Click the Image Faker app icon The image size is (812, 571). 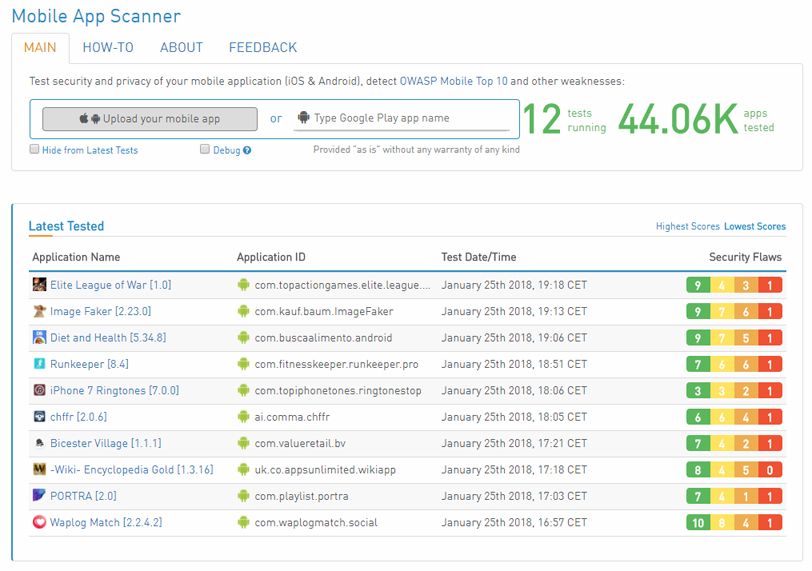(40, 311)
